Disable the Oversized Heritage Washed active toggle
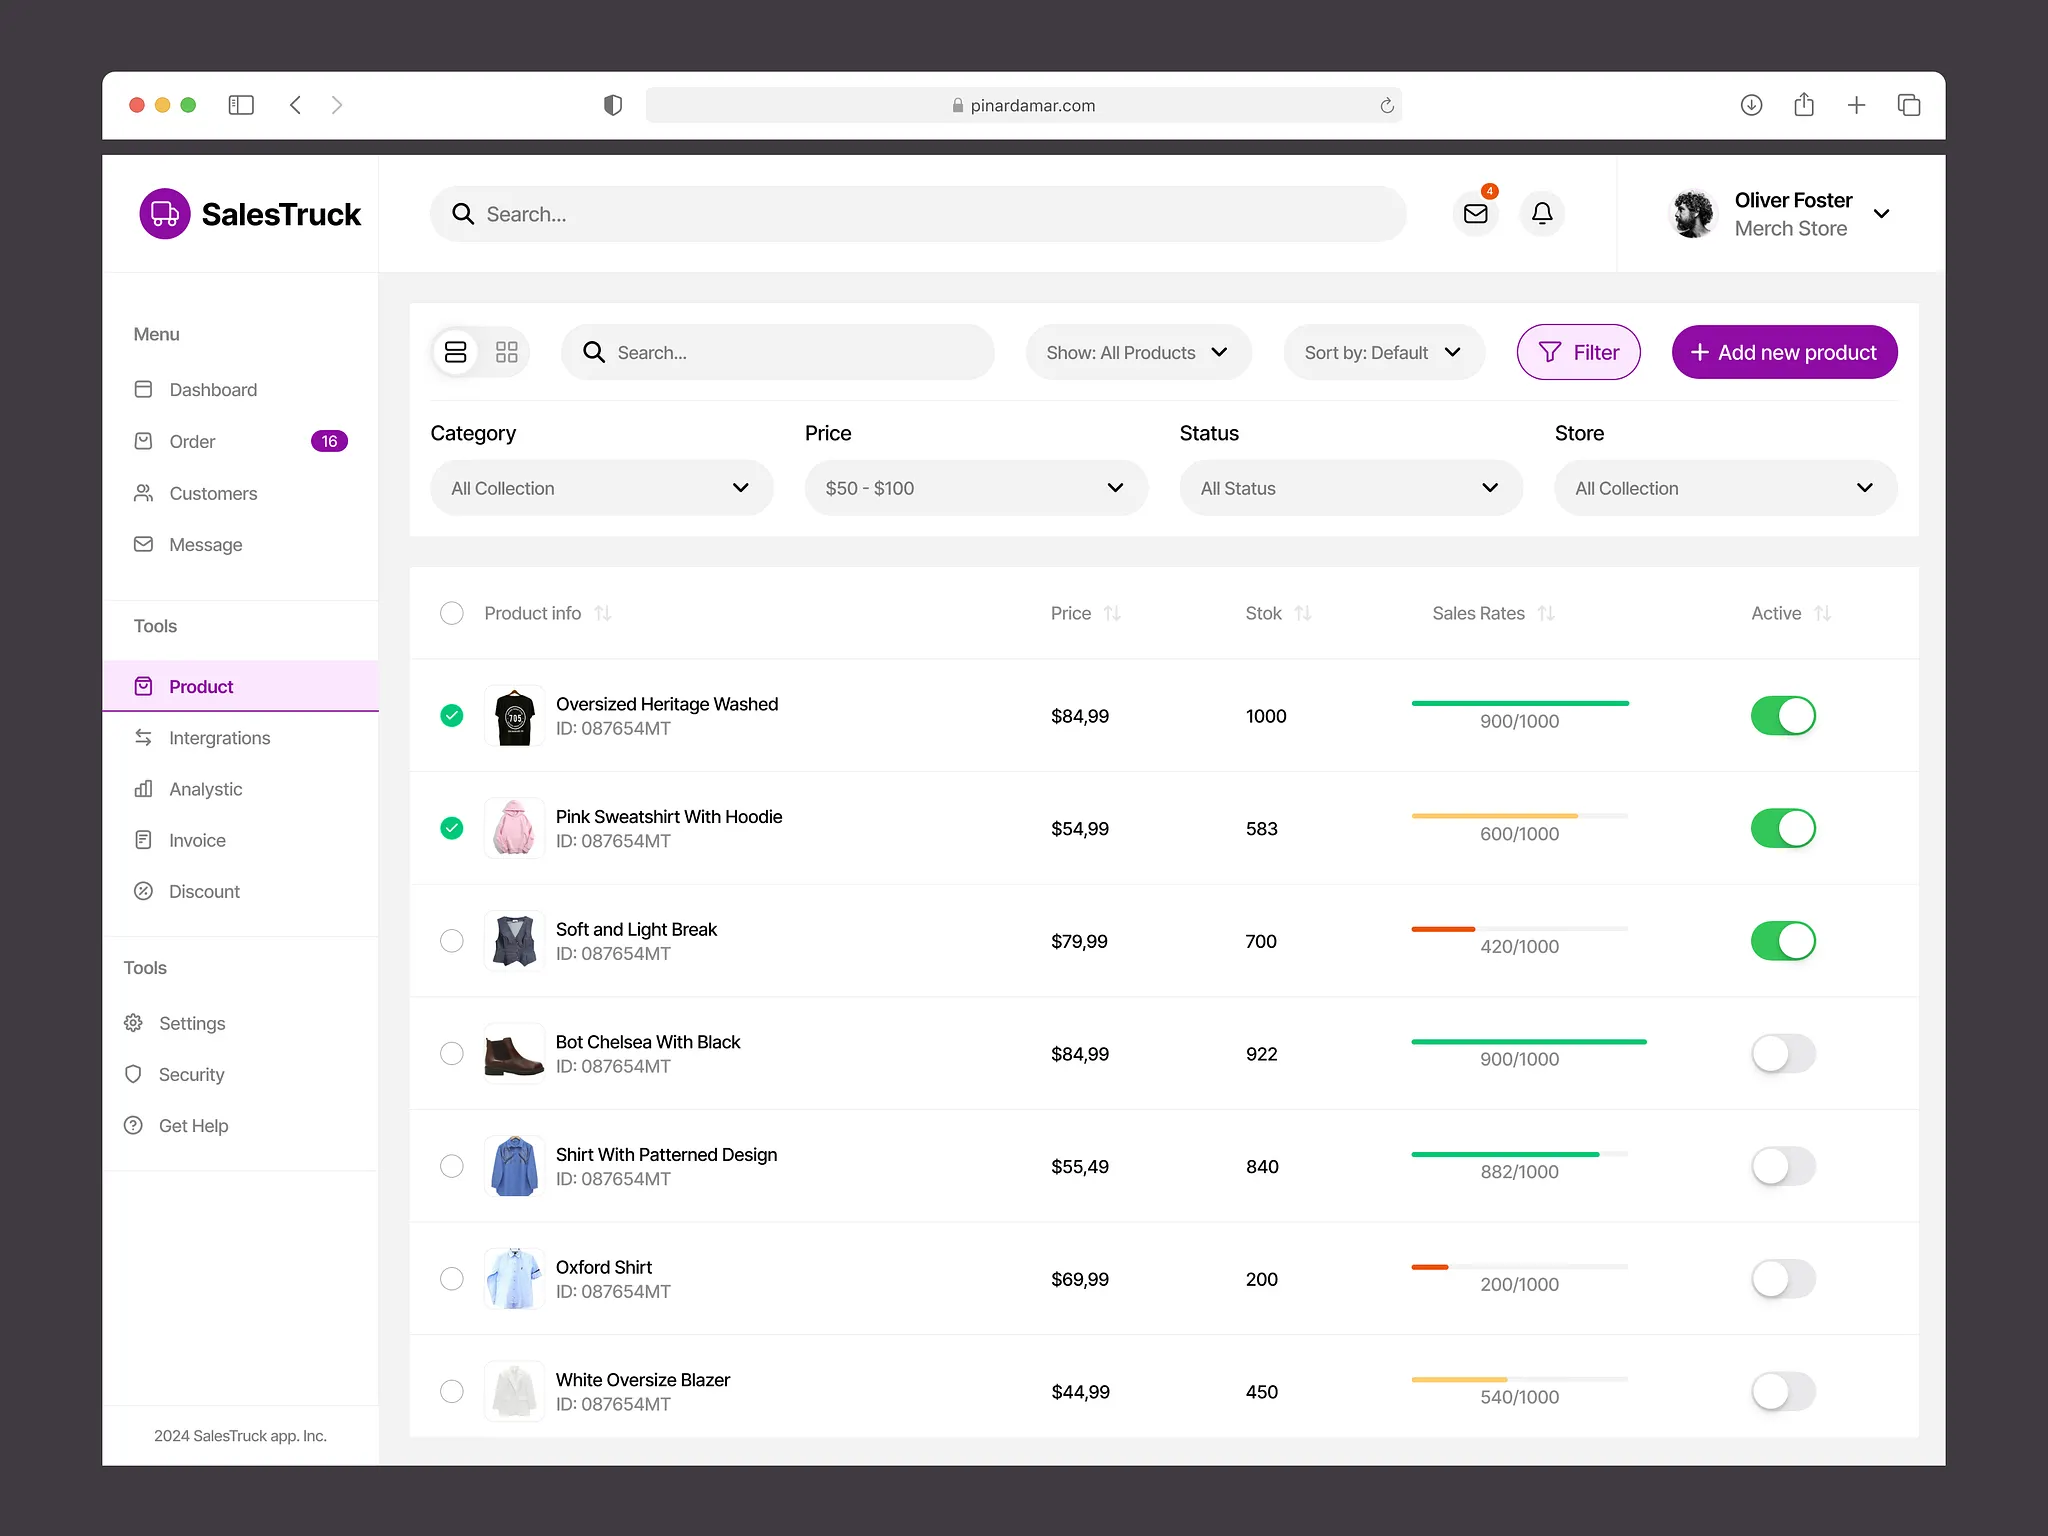 [x=1783, y=716]
